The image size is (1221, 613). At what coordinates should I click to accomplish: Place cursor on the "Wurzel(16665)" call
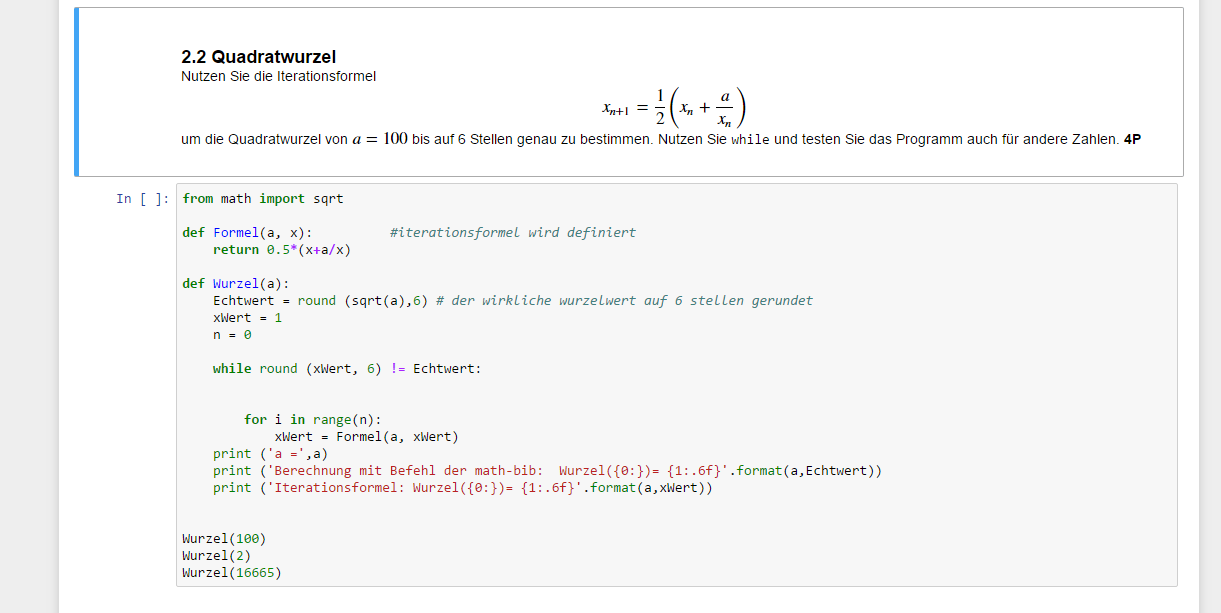(x=231, y=573)
